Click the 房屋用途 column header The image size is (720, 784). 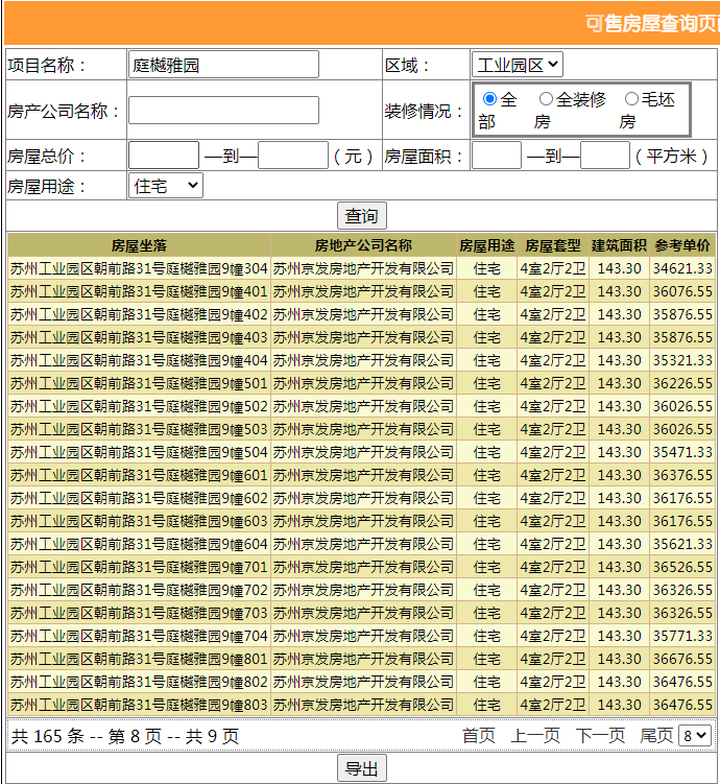[487, 246]
